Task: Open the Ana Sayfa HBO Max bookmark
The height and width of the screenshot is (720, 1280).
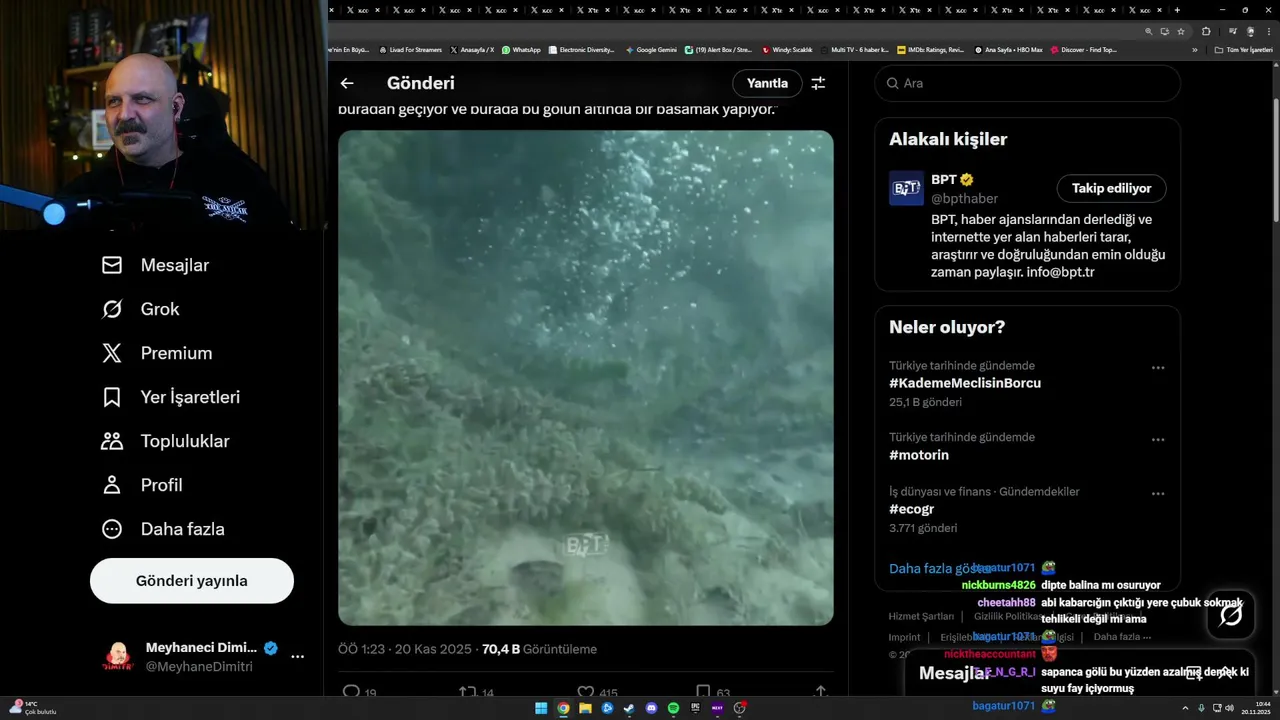Action: 1008,49
